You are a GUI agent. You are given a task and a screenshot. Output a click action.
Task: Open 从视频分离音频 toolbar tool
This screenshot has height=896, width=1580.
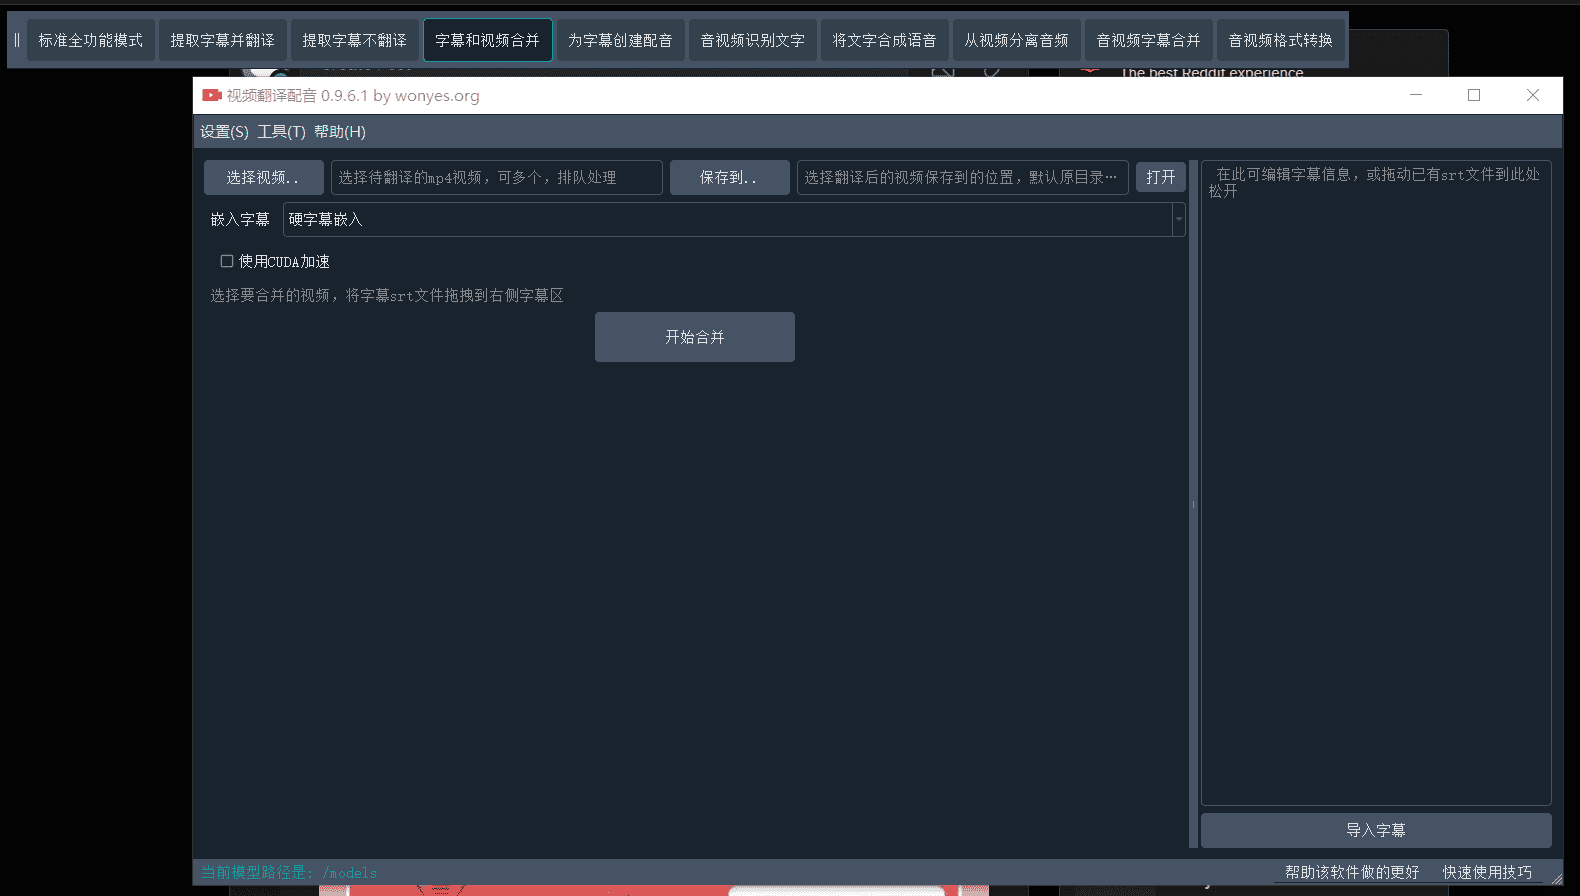1016,40
